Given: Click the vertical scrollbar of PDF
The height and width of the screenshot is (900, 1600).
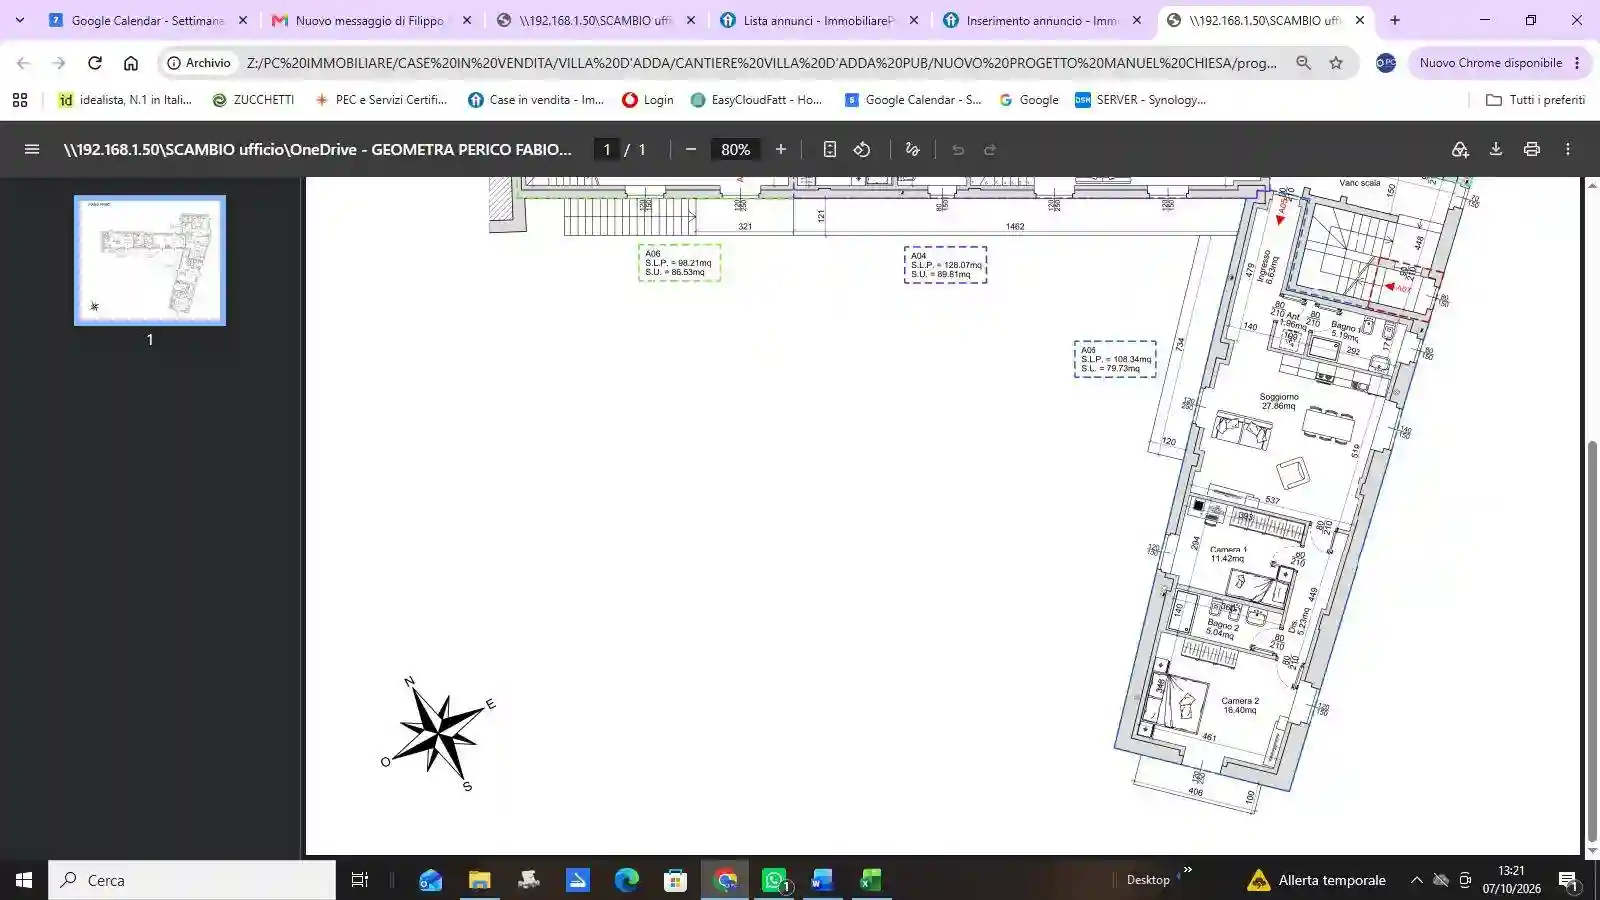Looking at the screenshot, I should click(x=1592, y=640).
